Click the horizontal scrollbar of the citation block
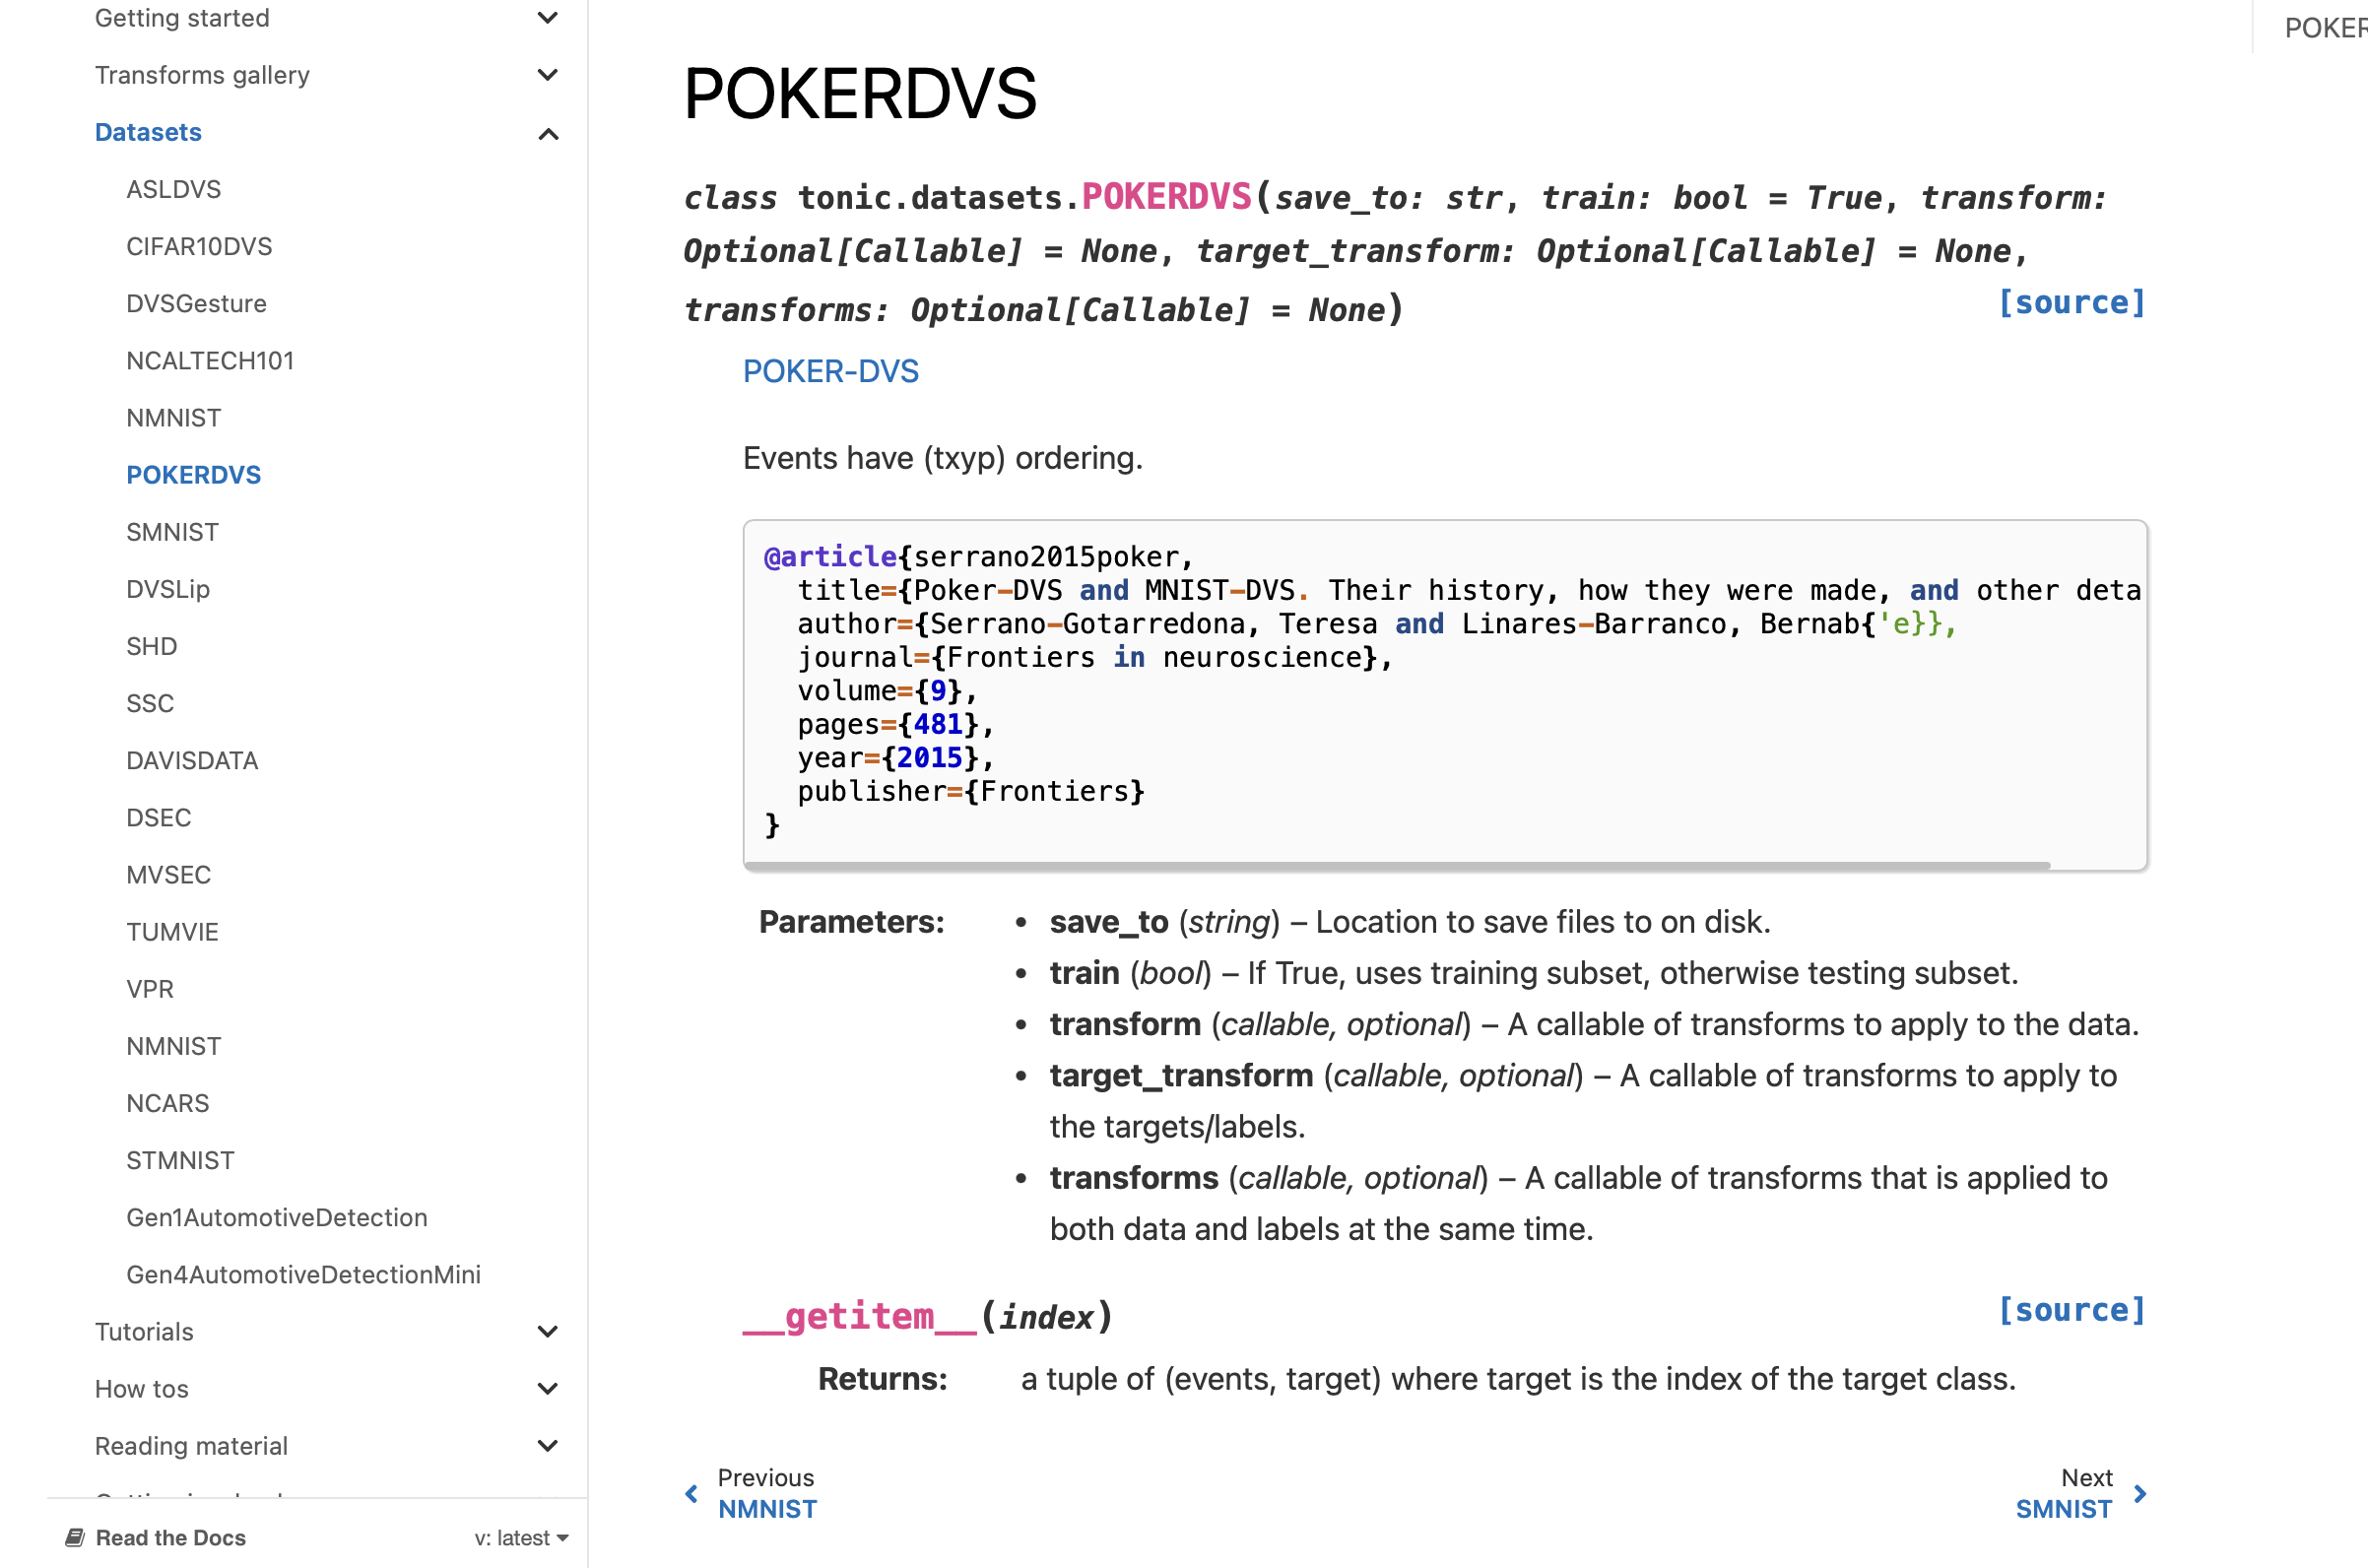 coord(1397,865)
